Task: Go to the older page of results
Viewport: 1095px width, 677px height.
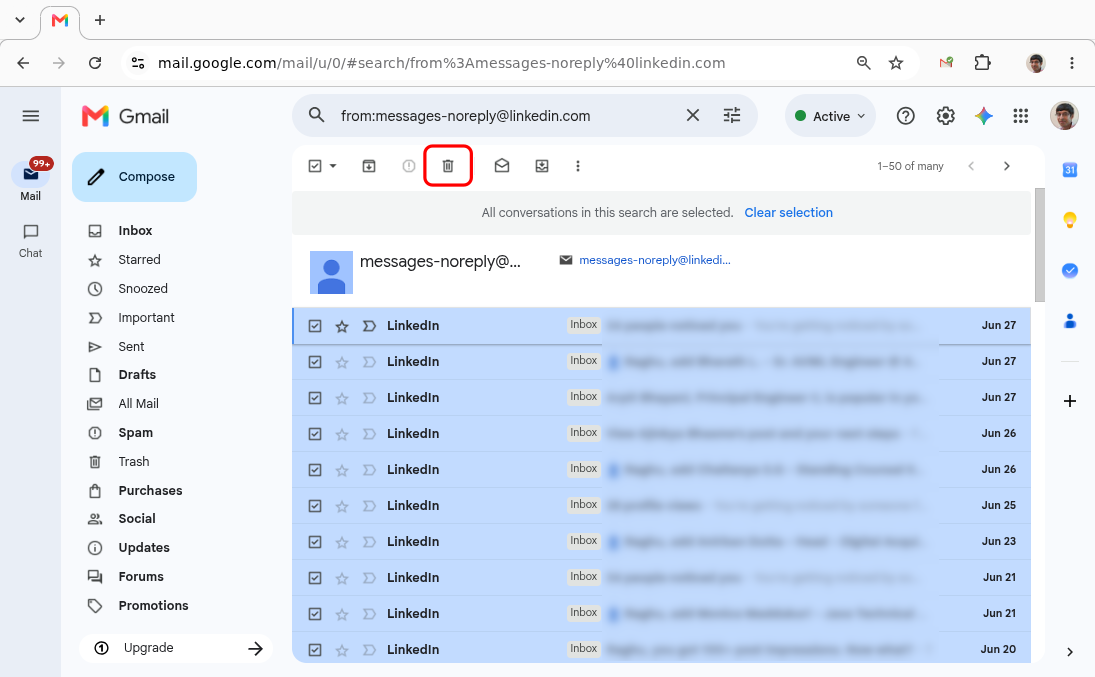Action: click(x=1006, y=166)
